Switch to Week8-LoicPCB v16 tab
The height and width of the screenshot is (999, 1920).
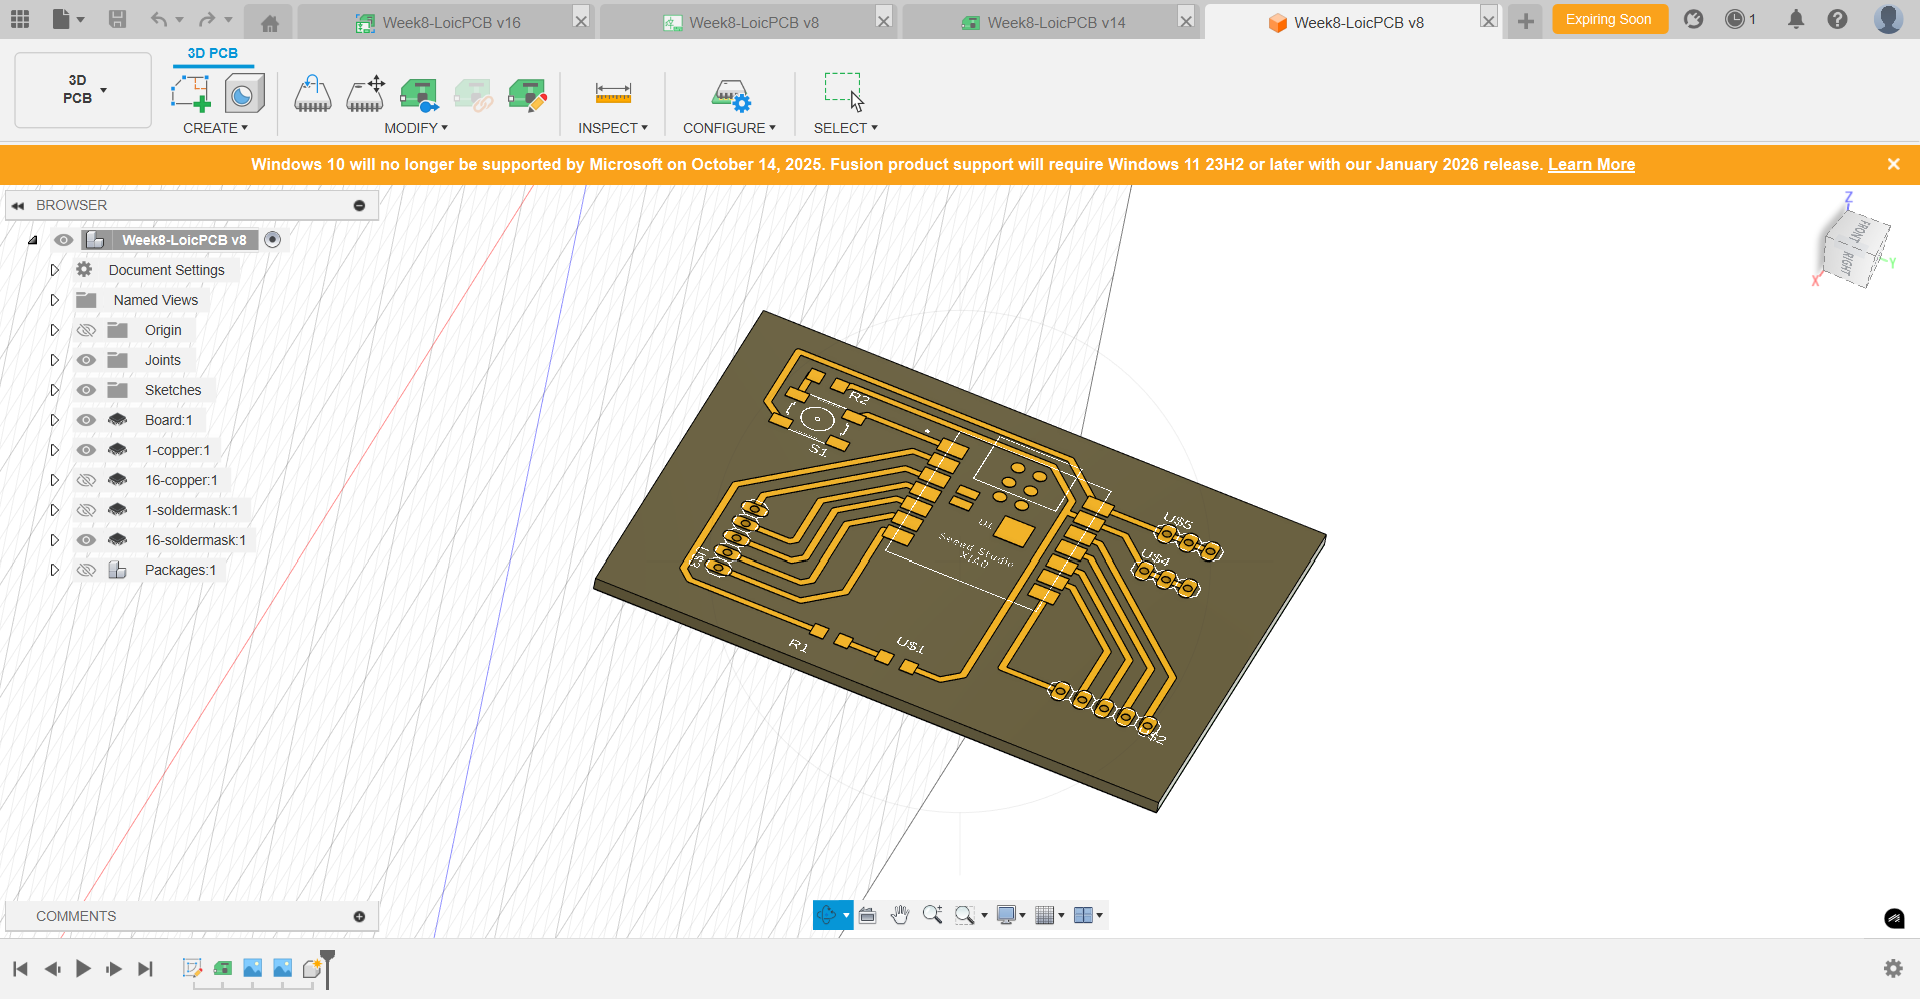click(x=444, y=22)
